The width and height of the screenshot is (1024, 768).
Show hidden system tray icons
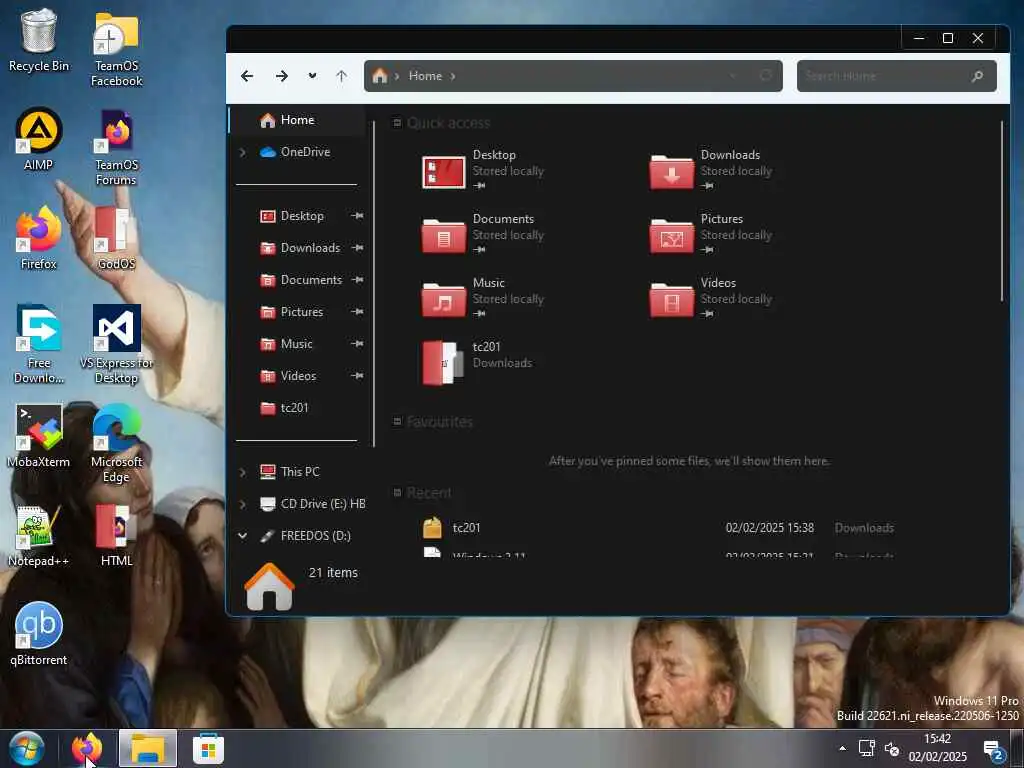click(x=842, y=748)
